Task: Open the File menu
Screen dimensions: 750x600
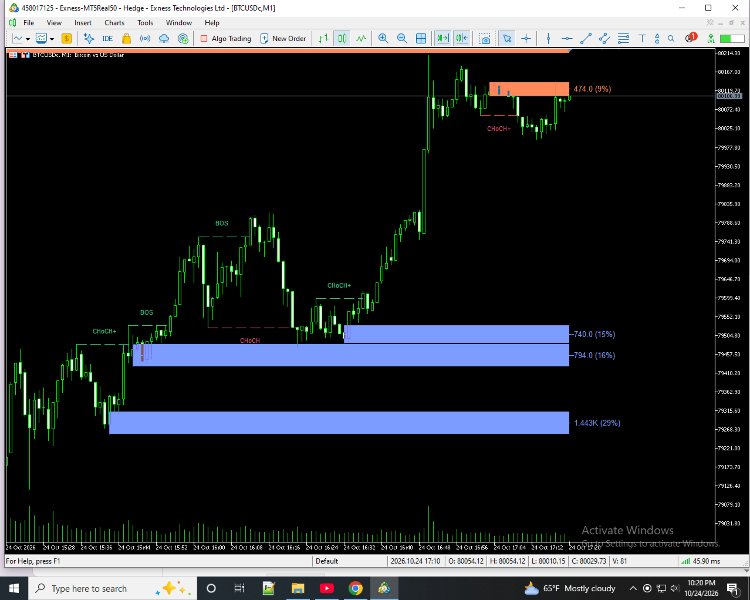Action: [28, 22]
